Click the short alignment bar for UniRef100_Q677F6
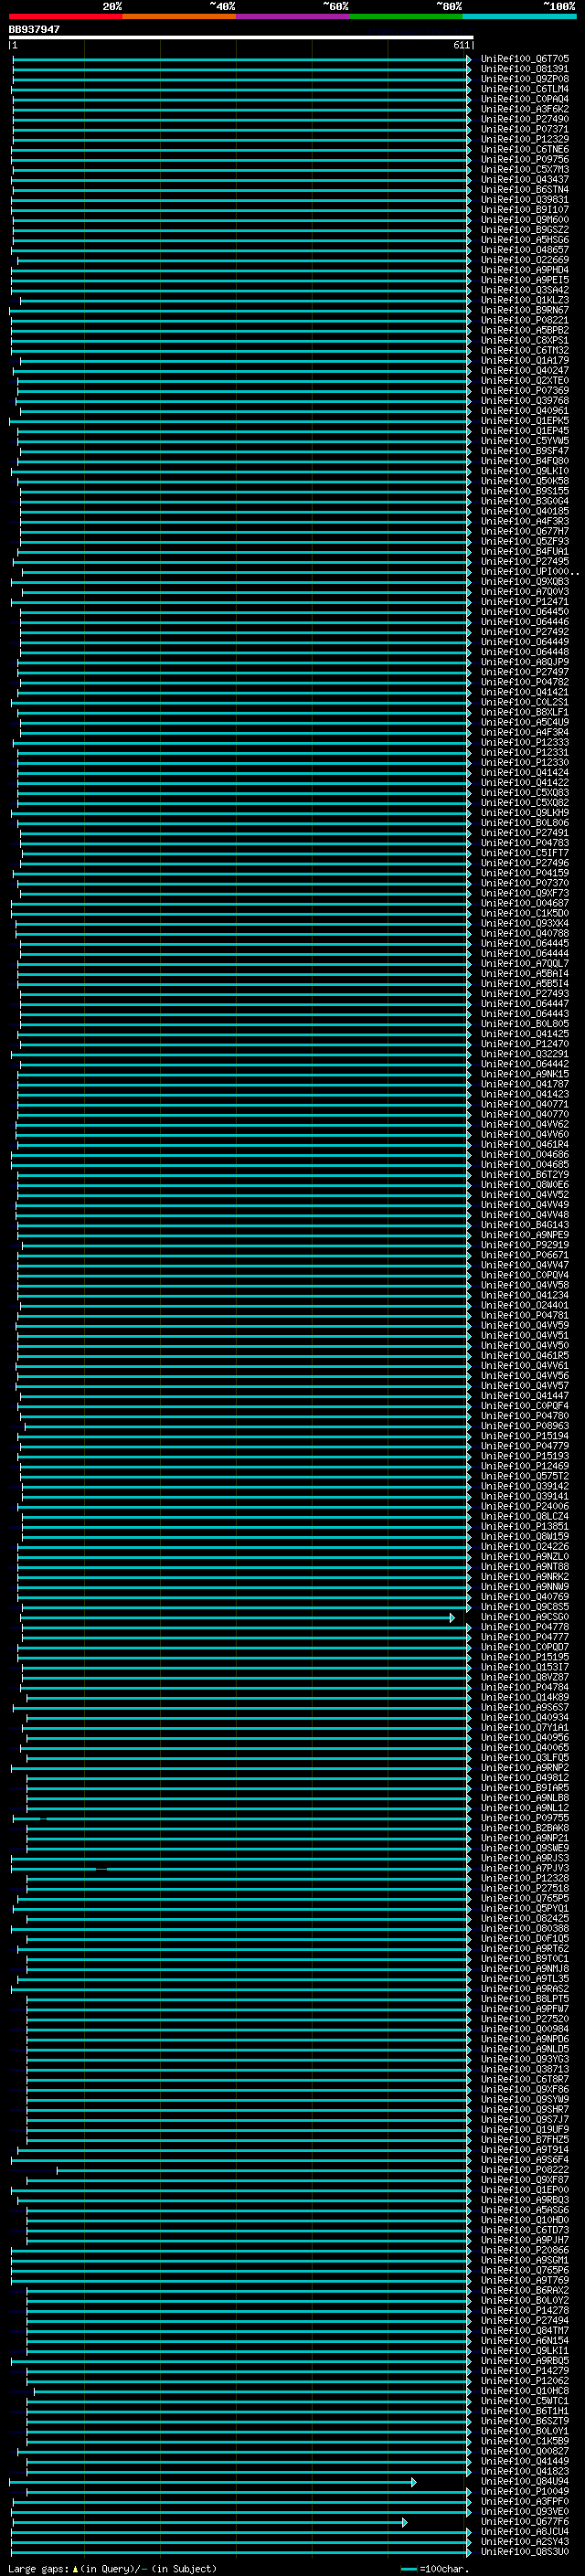The width and height of the screenshot is (585, 2576). click(209, 2522)
